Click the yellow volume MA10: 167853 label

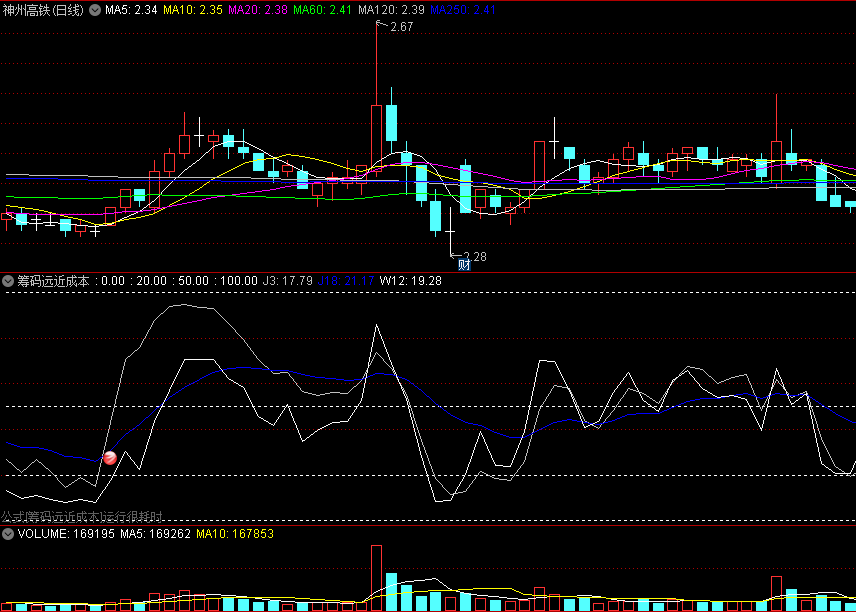235,534
